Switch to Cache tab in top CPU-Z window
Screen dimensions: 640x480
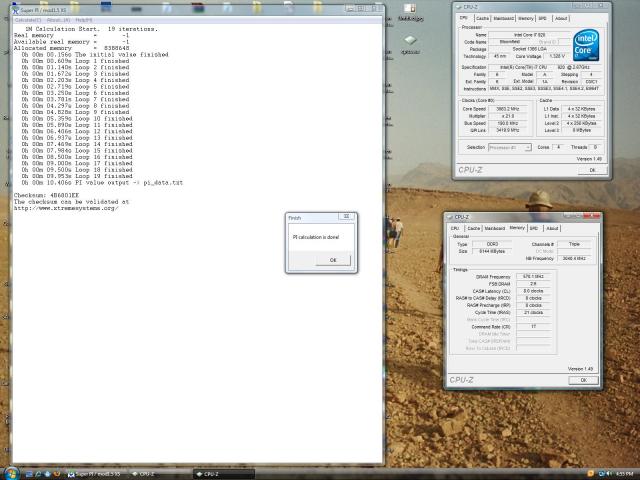click(x=482, y=18)
